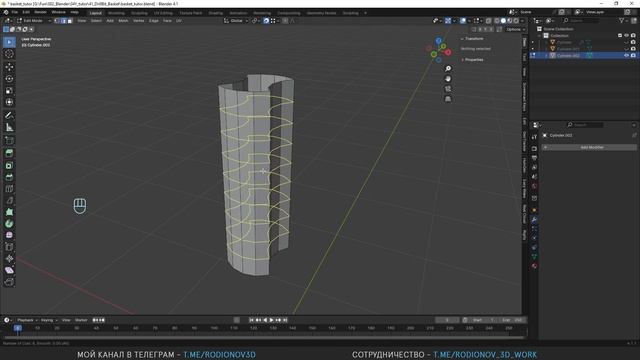This screenshot has width=640, height=360.
Task: Open outliner filter dropdown
Action: [x=624, y=20]
